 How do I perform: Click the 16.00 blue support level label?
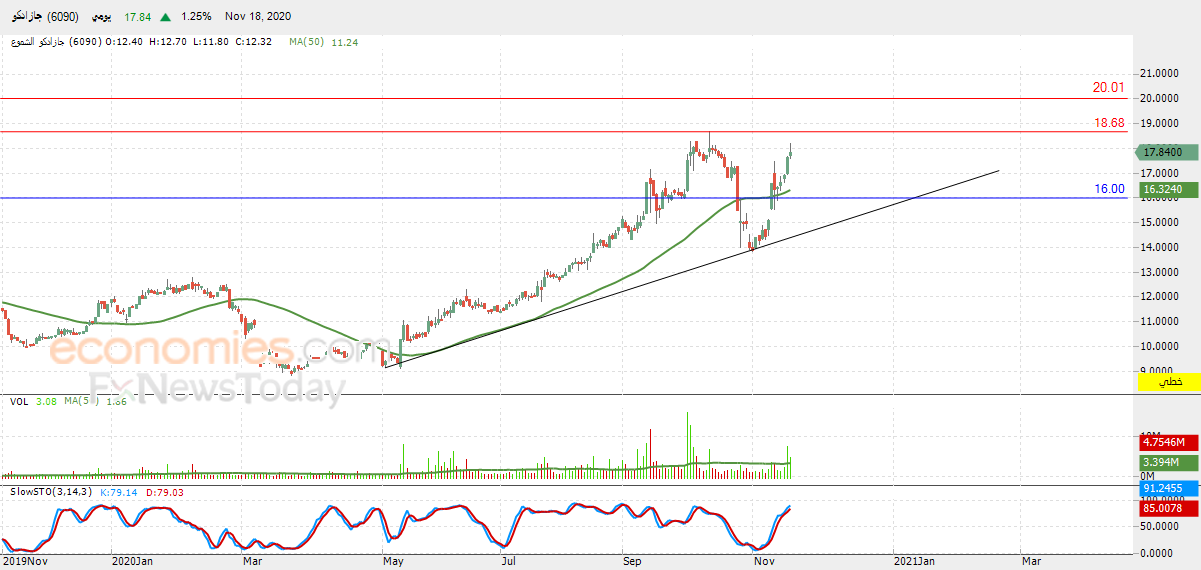(x=1108, y=188)
